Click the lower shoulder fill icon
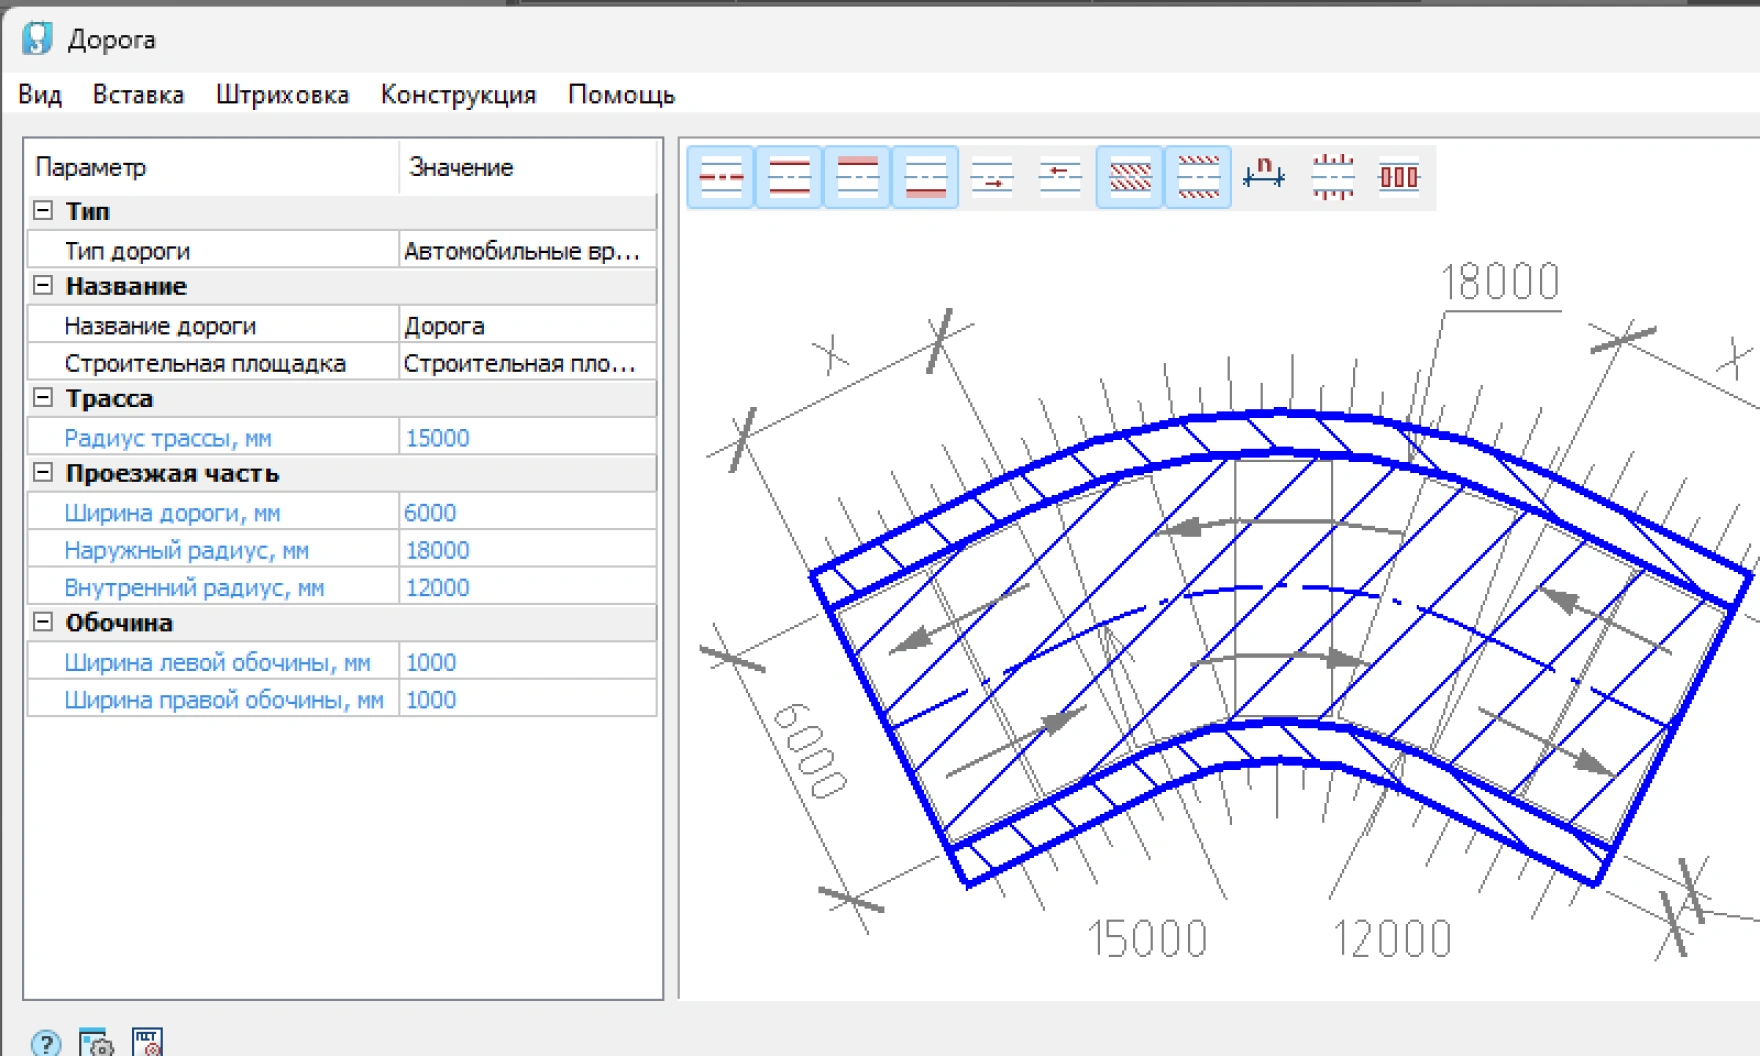The width and height of the screenshot is (1760, 1056). coord(924,178)
